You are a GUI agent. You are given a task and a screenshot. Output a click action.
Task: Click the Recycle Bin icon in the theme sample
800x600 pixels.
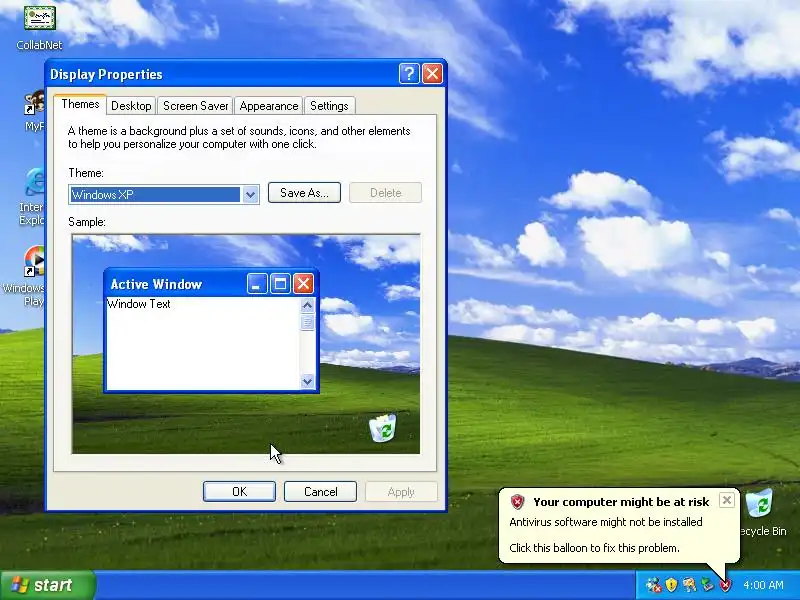tap(383, 428)
